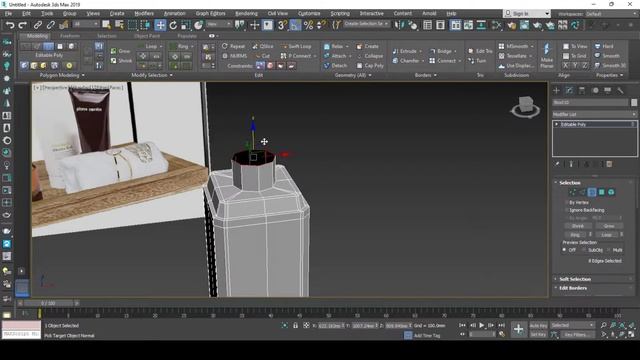Switch to the Object Paint ribbon tab
The image size is (640, 360).
[147, 36]
